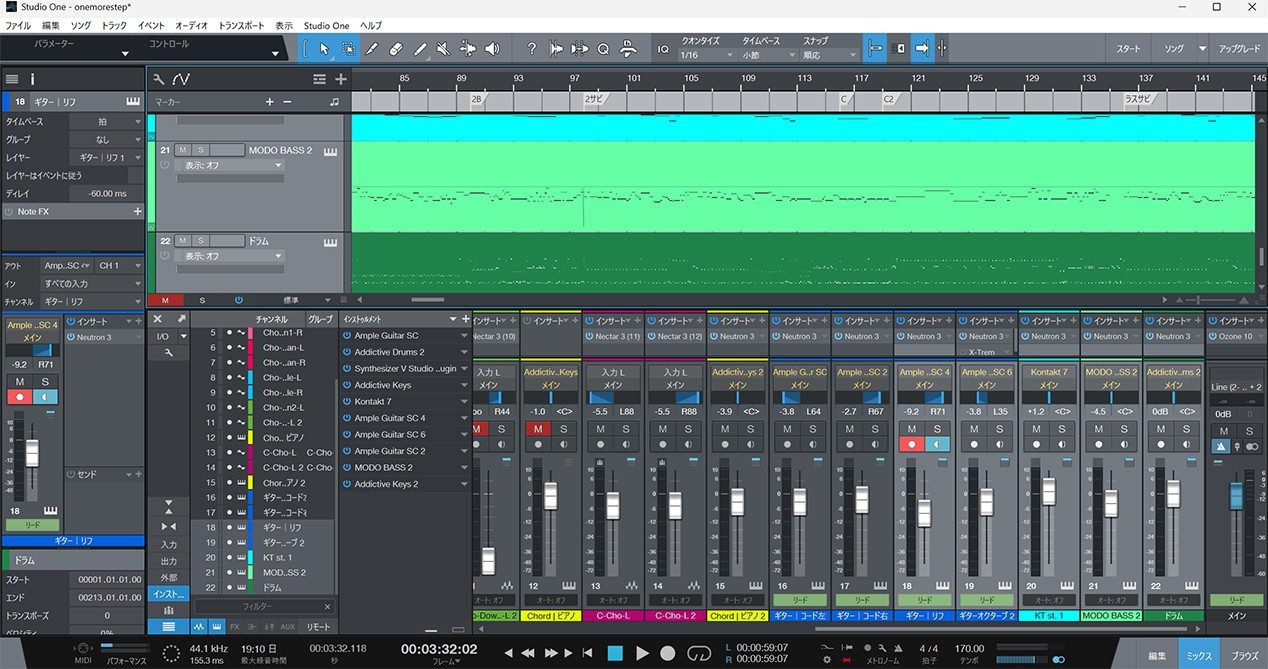This screenshot has width=1268, height=669.
Task: Toggle the loop button in transport
Action: (699, 652)
